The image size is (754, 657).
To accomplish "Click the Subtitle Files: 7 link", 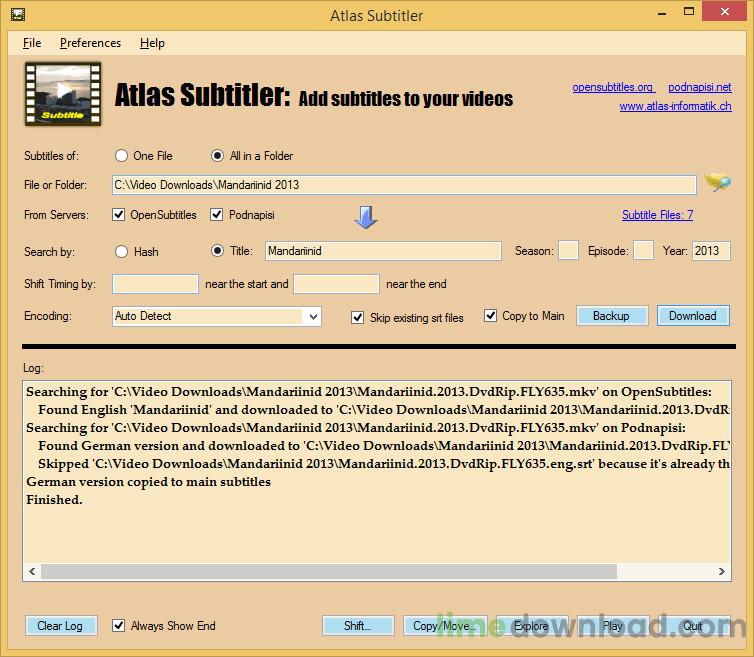I will (657, 215).
